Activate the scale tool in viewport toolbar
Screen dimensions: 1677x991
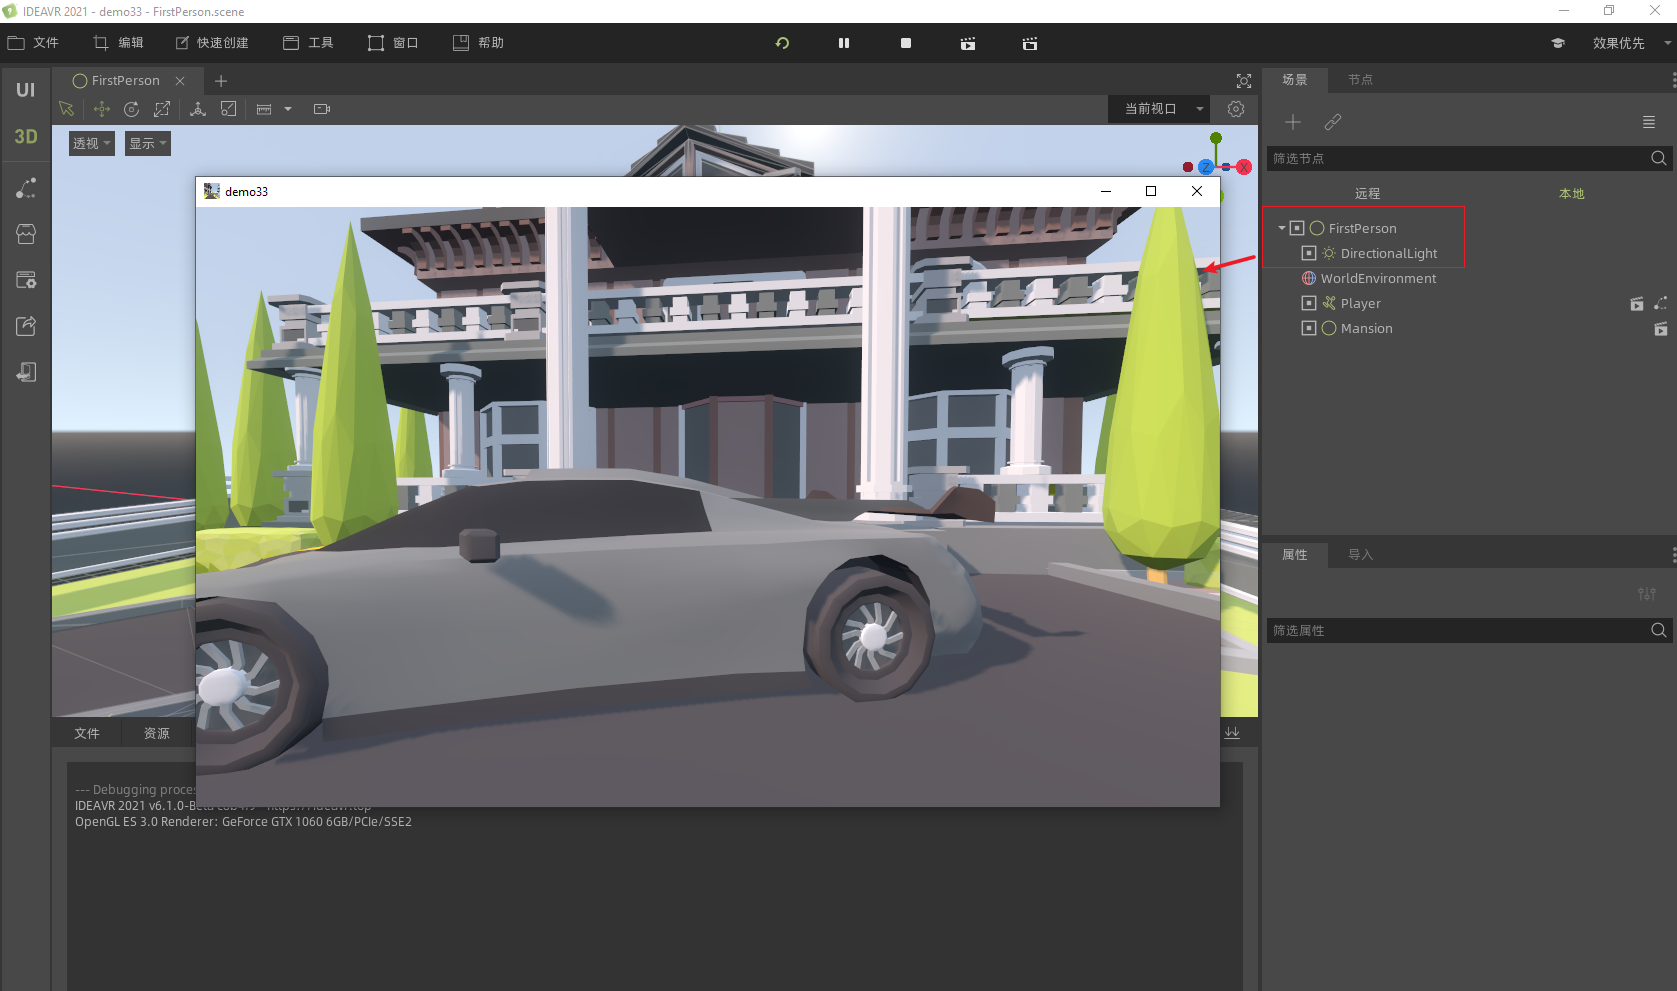tap(162, 109)
